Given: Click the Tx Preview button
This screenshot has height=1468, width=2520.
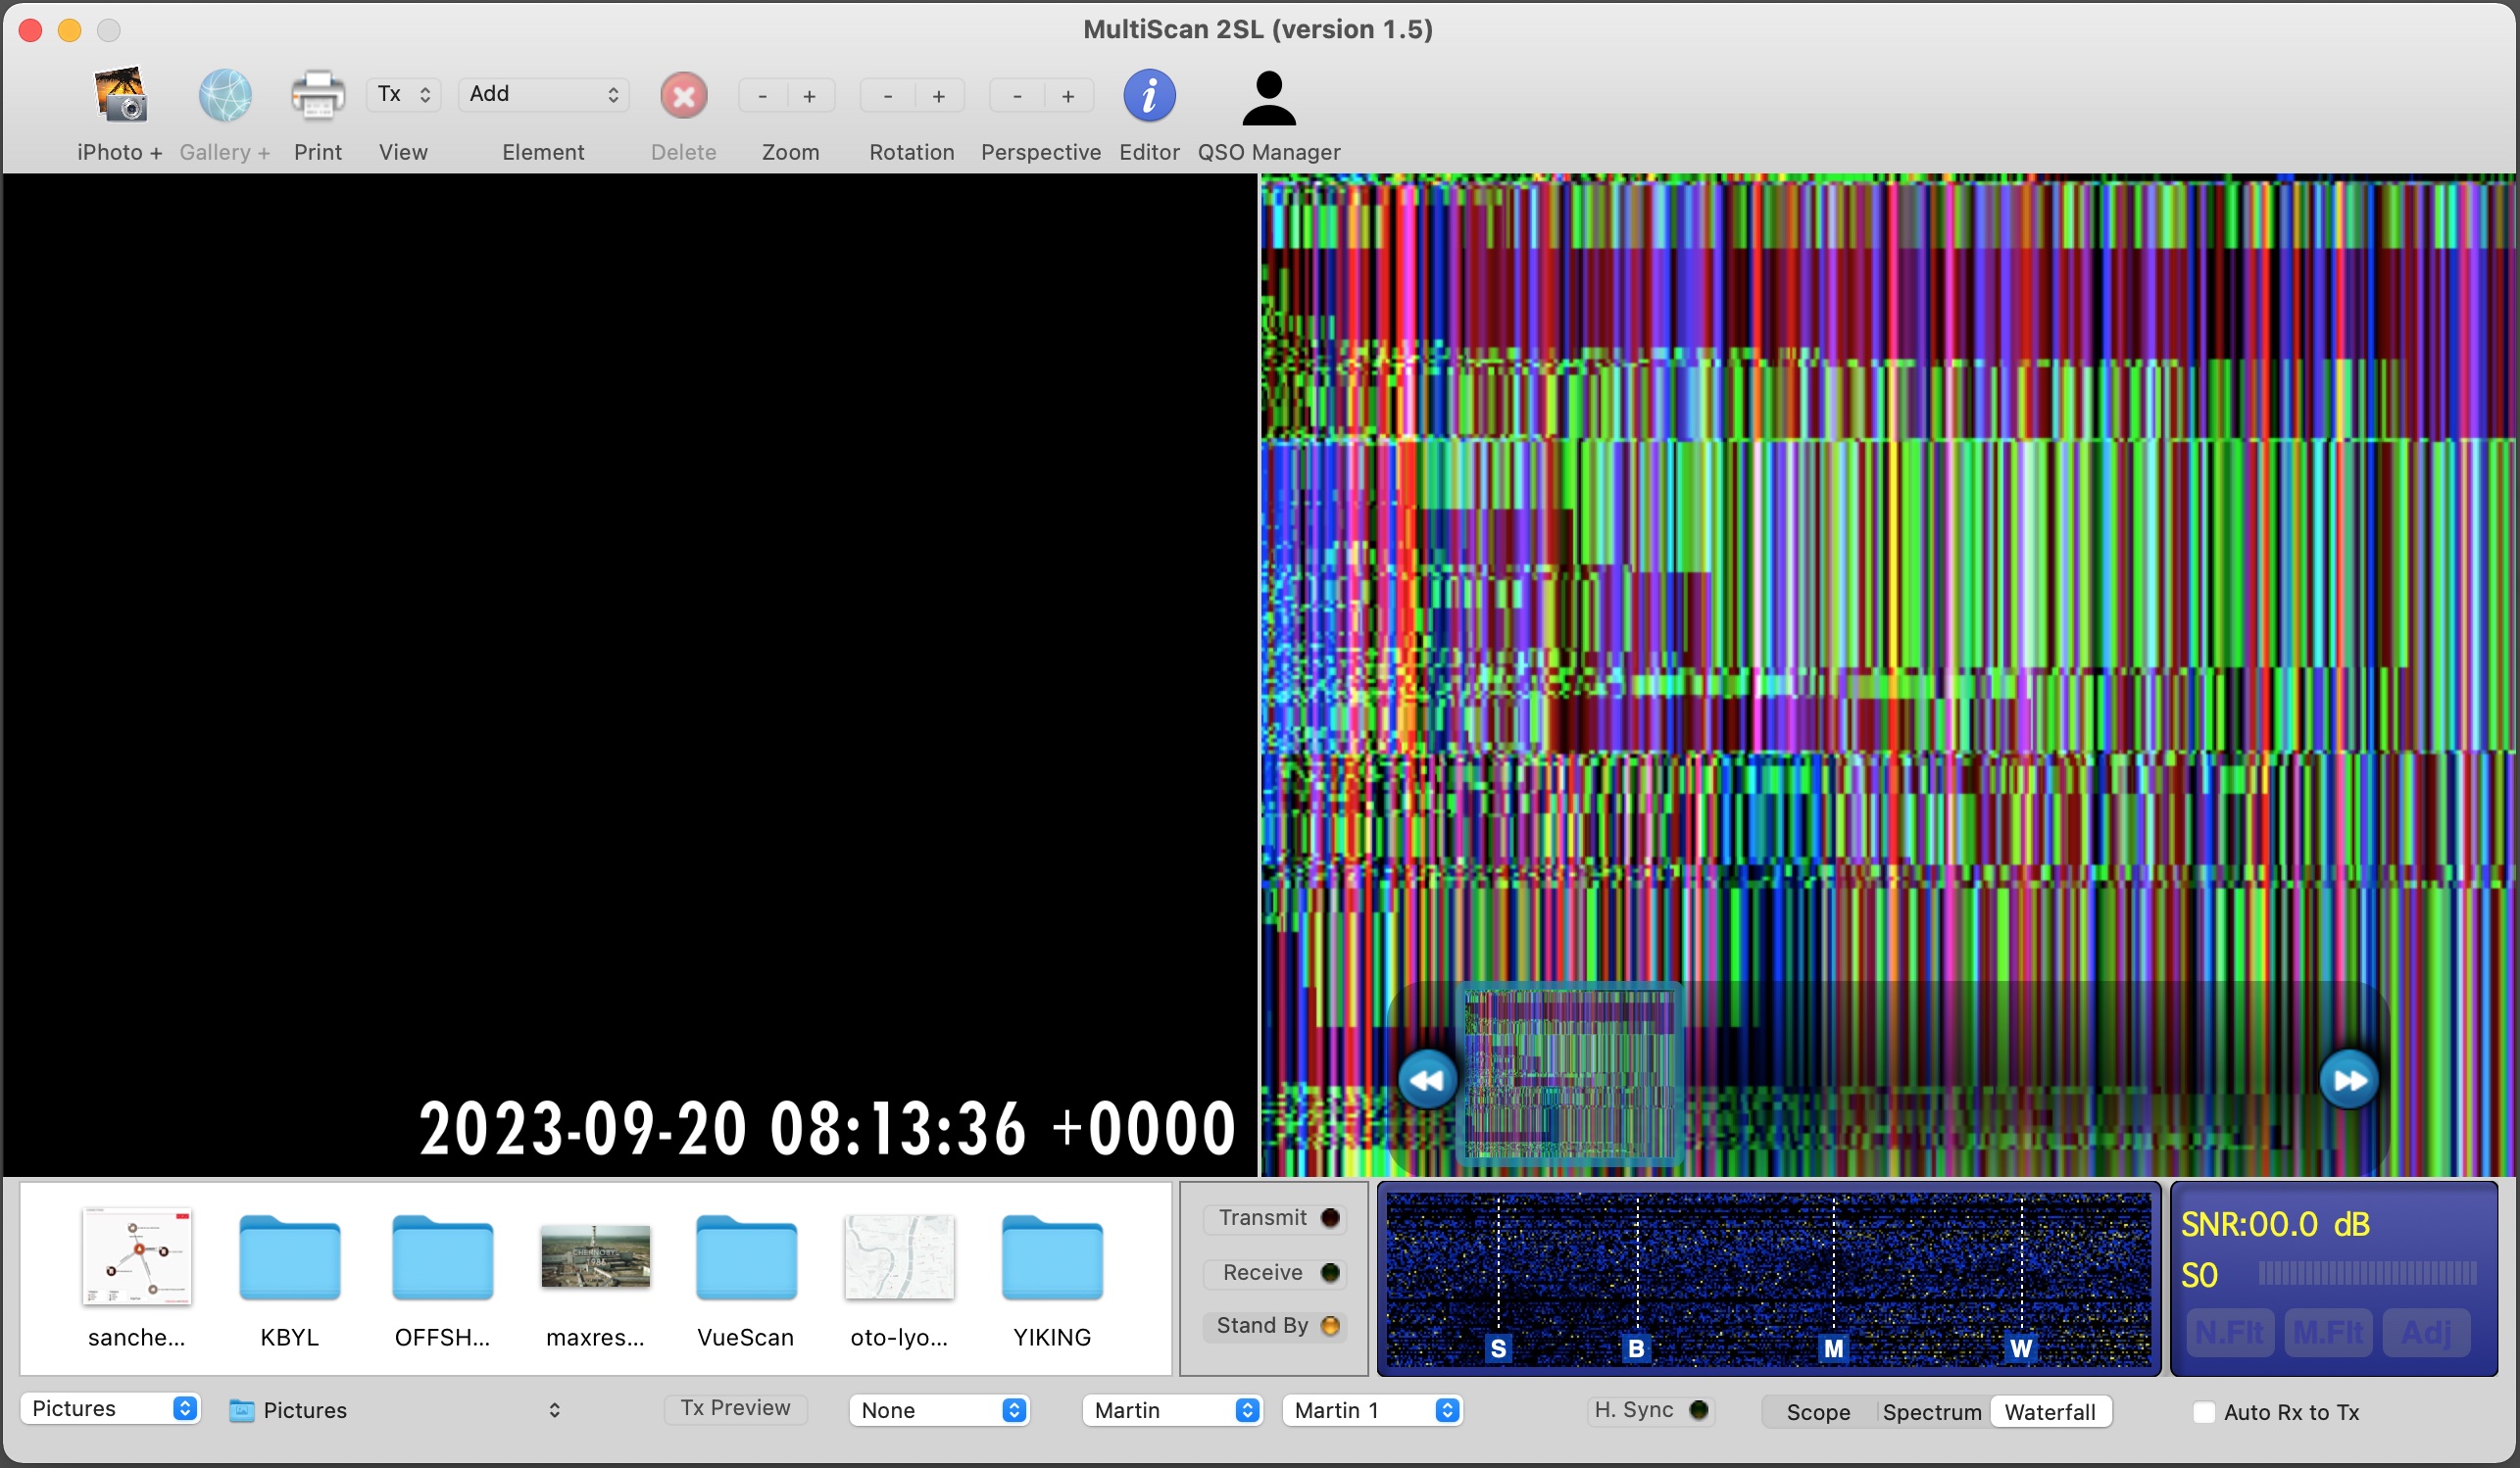Looking at the screenshot, I should (x=735, y=1408).
